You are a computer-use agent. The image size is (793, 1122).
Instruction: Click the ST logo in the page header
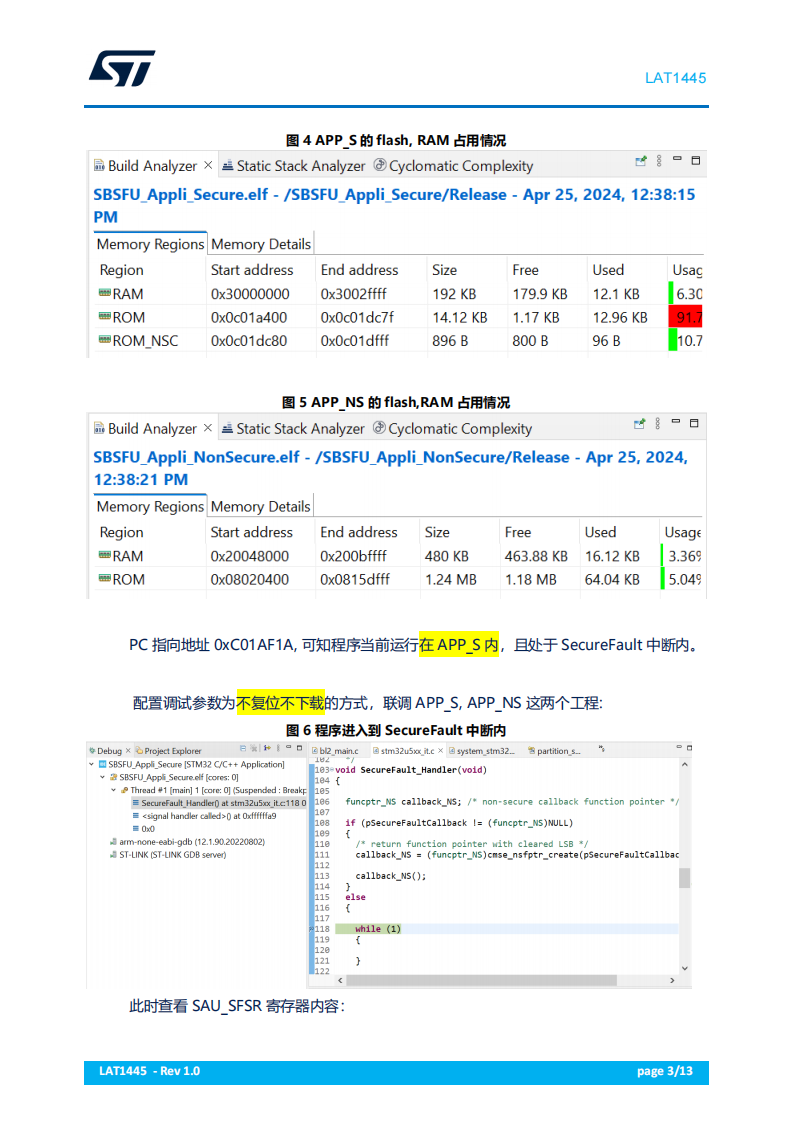point(122,68)
